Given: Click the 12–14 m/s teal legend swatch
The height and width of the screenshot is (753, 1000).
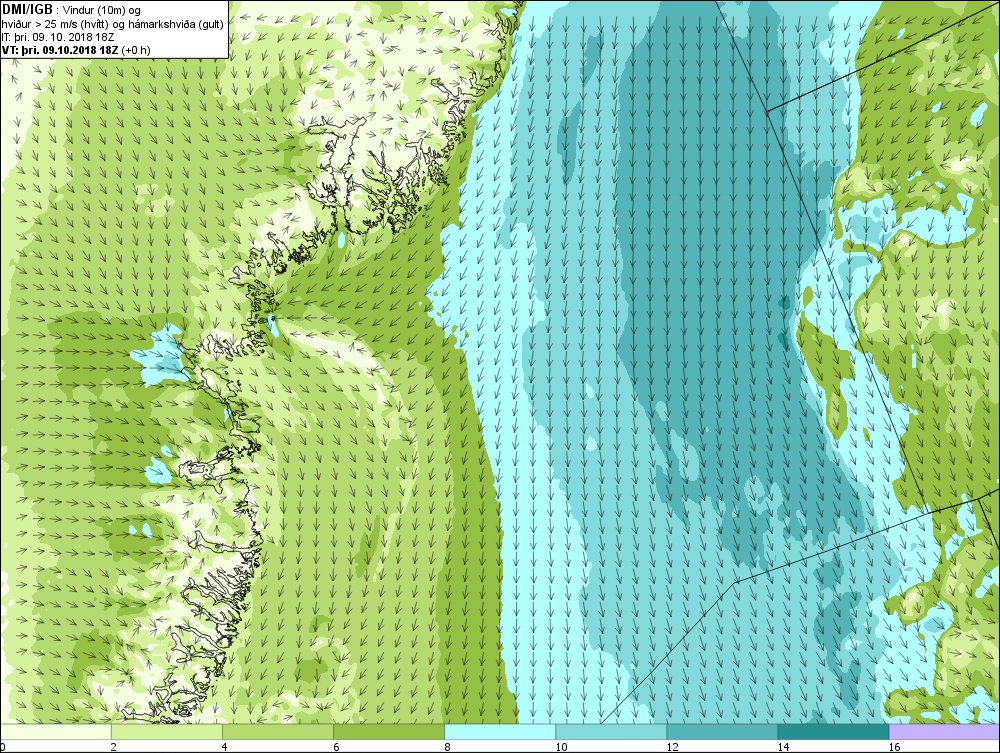Looking at the screenshot, I should pyautogui.click(x=722, y=732).
